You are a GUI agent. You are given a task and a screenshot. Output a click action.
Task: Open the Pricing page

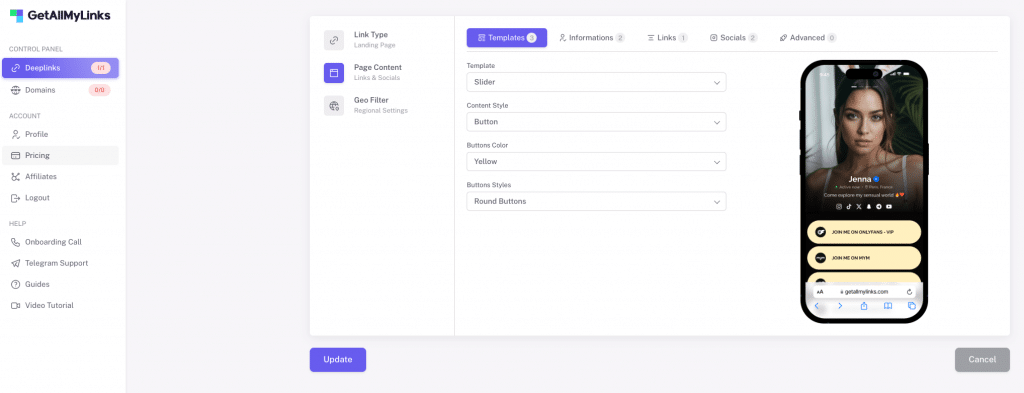tap(60, 155)
